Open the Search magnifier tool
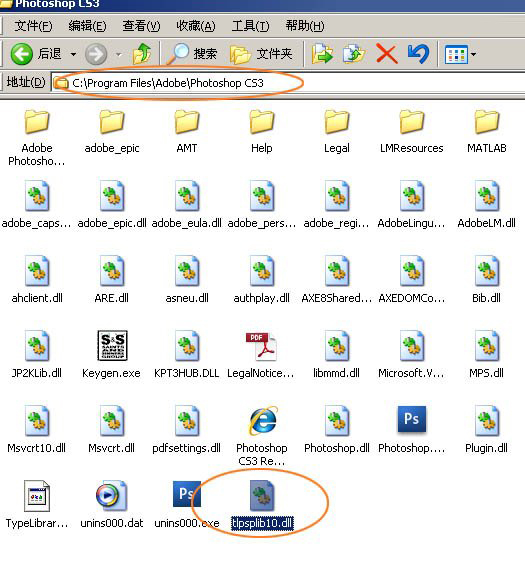This screenshot has width=525, height=566. (179, 53)
